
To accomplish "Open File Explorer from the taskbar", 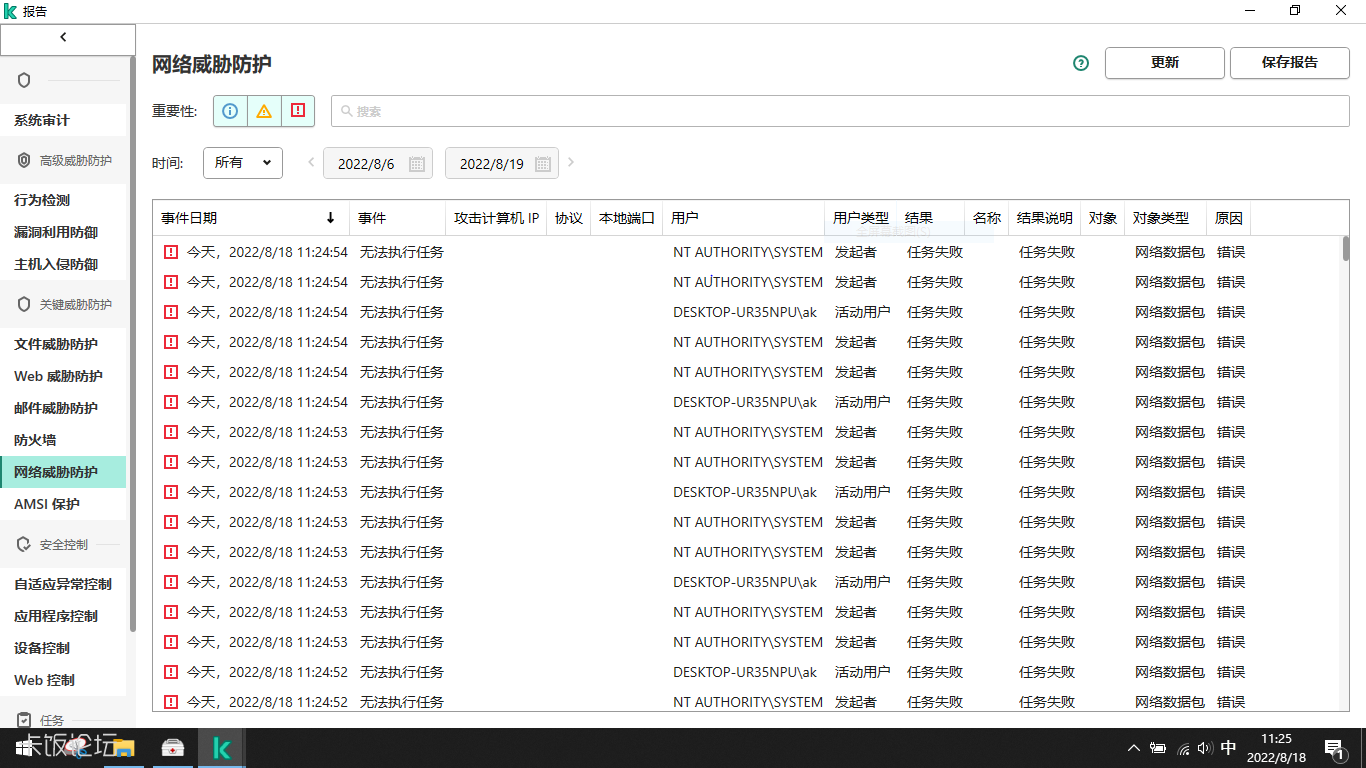I will (124, 748).
